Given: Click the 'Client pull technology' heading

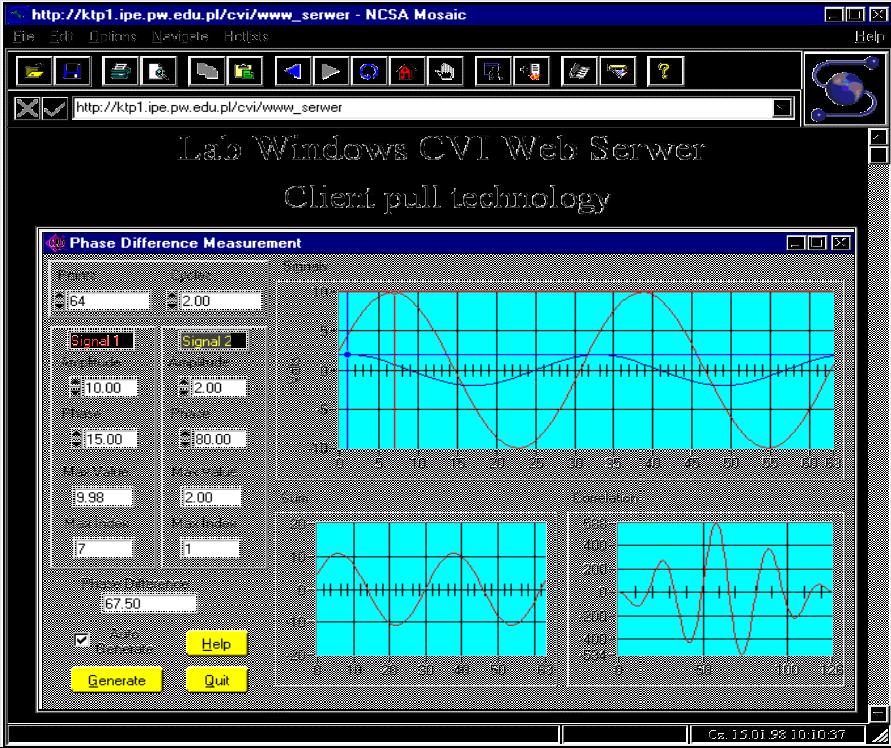Looking at the screenshot, I should (447, 198).
